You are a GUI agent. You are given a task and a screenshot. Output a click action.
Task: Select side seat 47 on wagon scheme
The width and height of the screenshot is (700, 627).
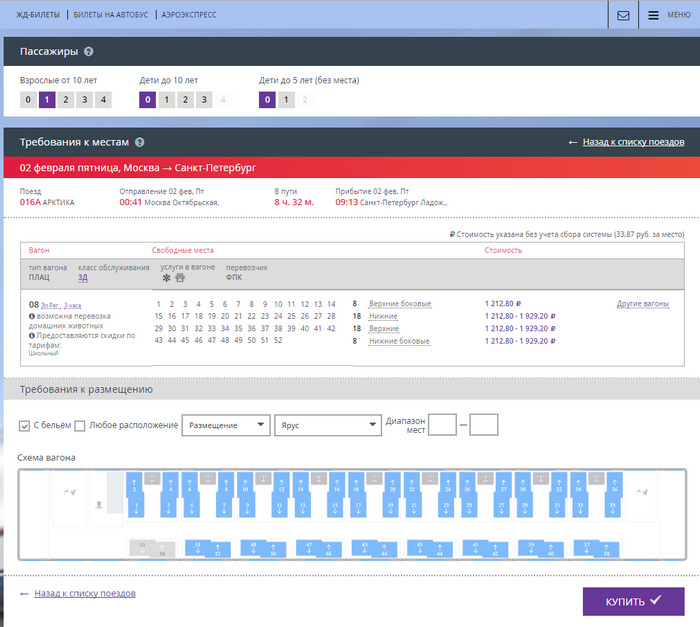tap(307, 548)
